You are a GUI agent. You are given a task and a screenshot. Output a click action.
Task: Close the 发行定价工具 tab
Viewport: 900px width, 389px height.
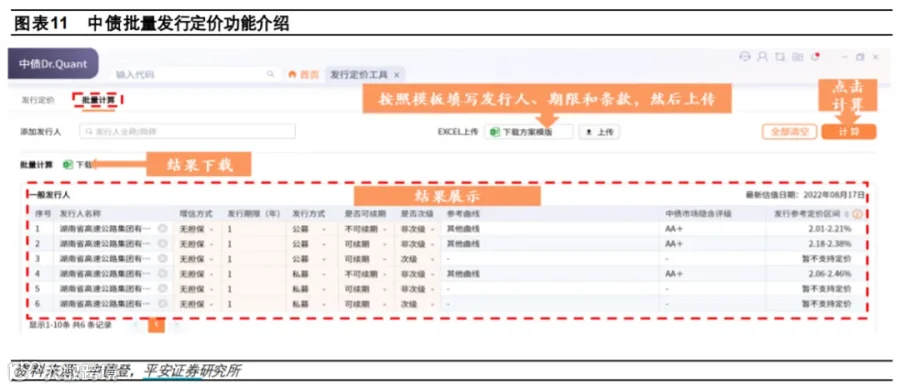(397, 75)
